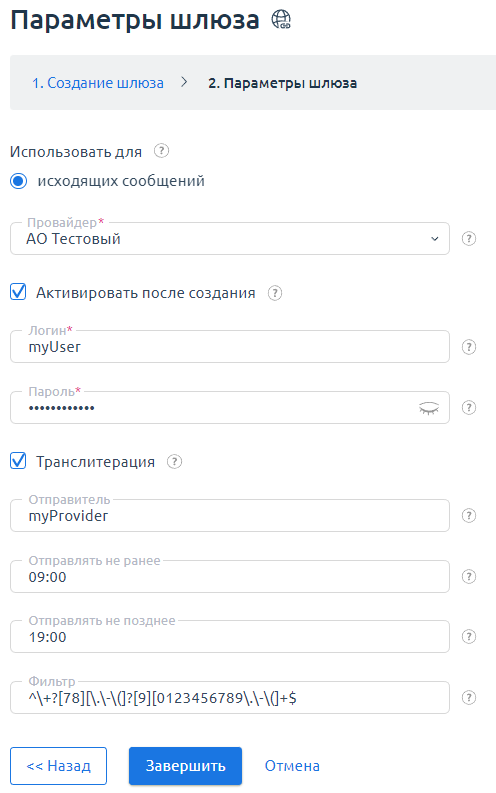This screenshot has width=496, height=793.
Task: Show password using the eye icon
Action: coord(429,408)
